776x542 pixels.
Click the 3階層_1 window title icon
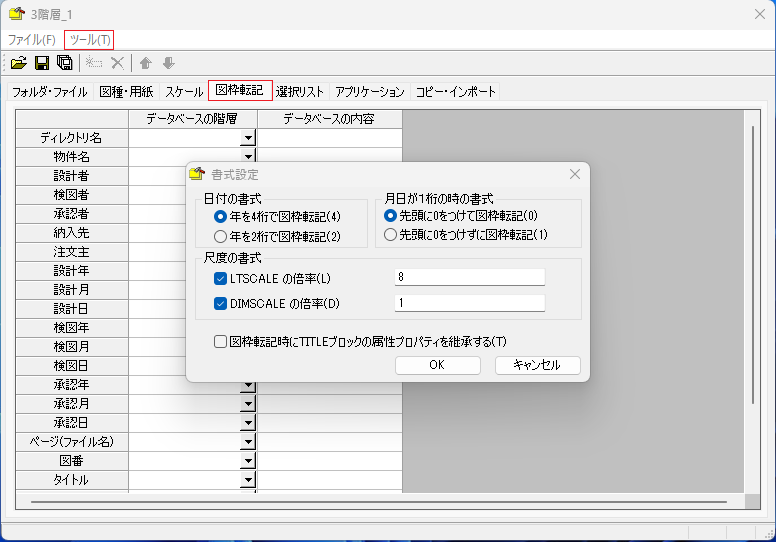(x=17, y=14)
